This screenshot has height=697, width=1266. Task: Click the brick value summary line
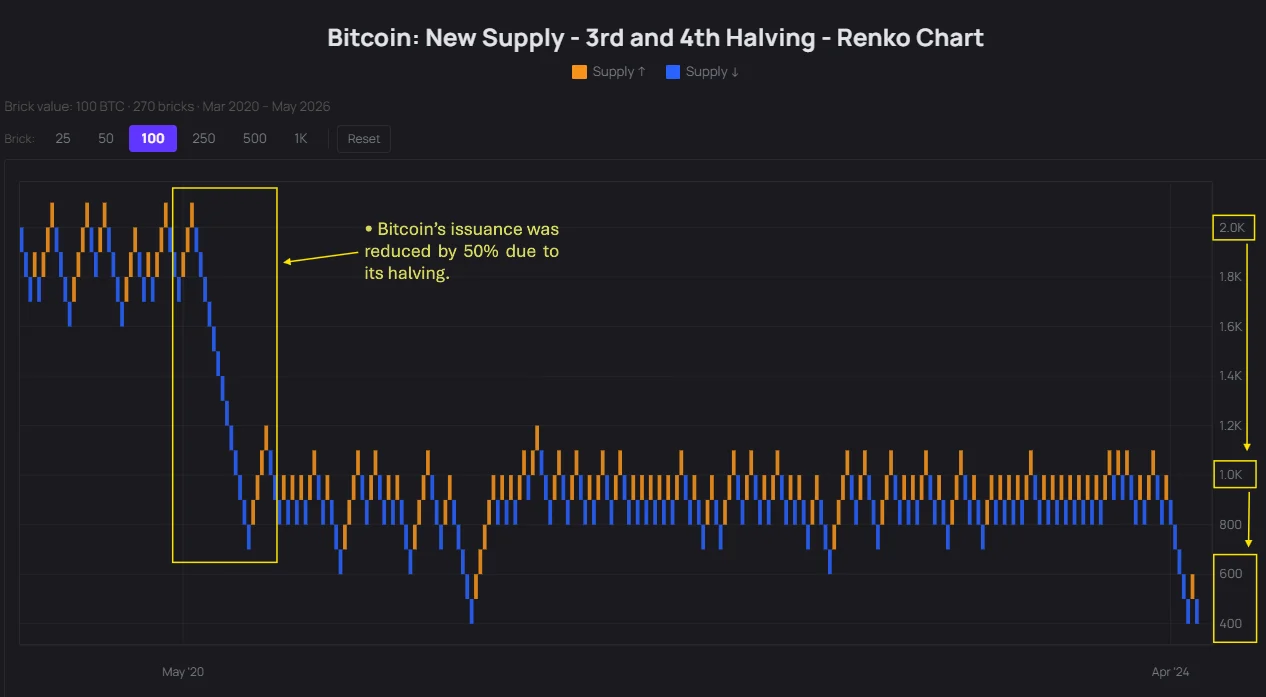(167, 106)
